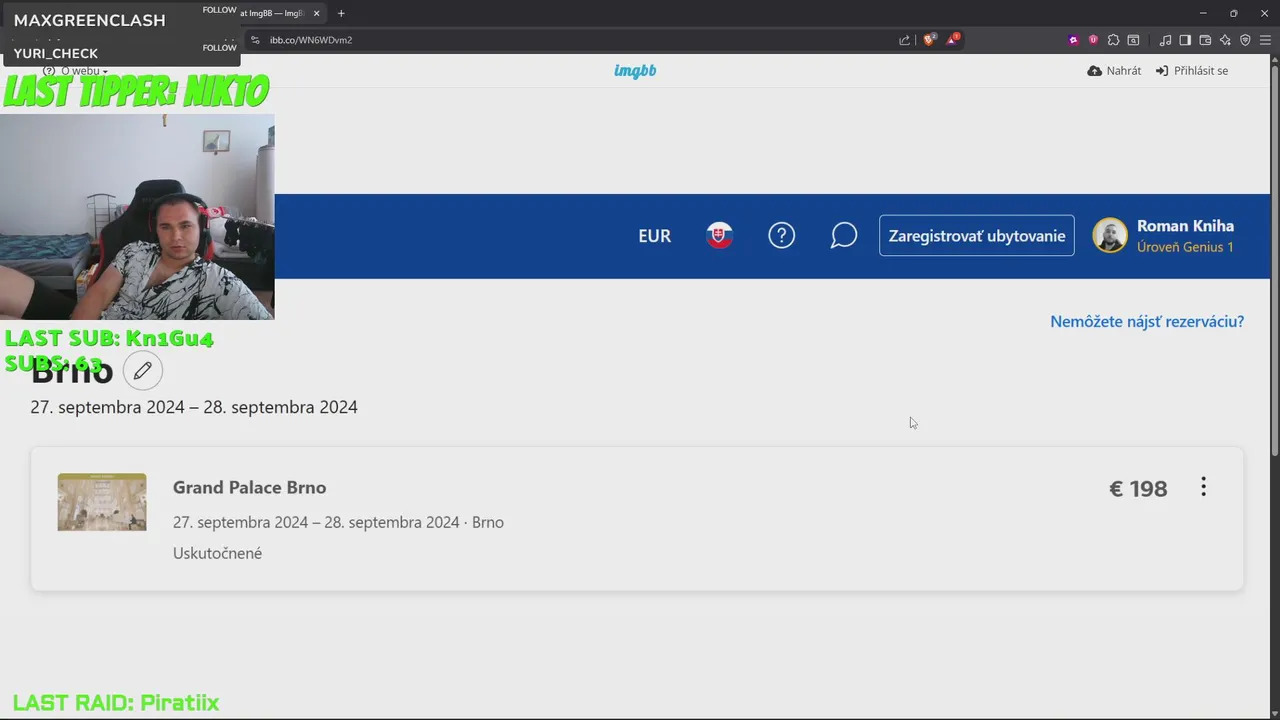1280x720 pixels.
Task: Click the purple extension icon in toolbar
Action: click(1073, 40)
